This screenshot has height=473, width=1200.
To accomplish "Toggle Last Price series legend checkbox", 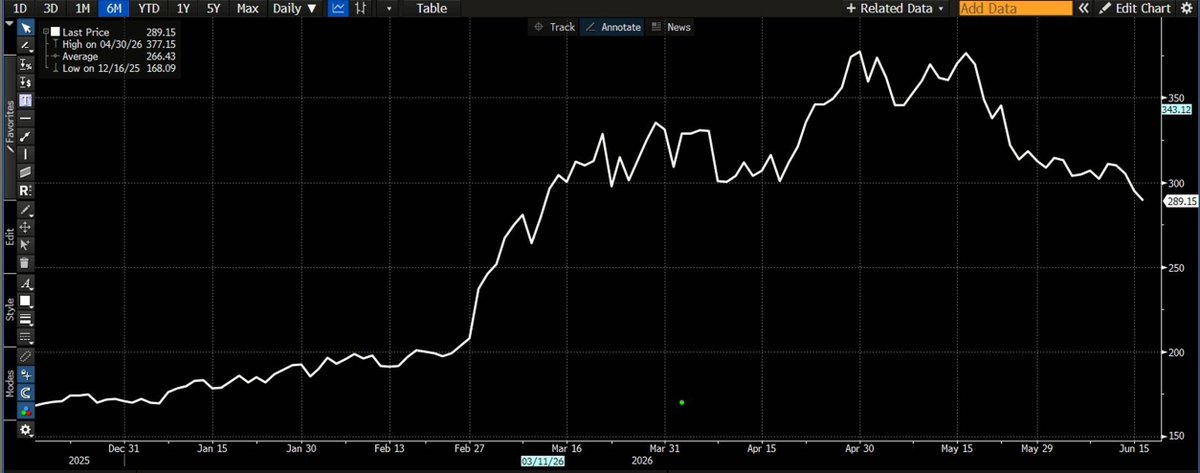I will (54, 32).
